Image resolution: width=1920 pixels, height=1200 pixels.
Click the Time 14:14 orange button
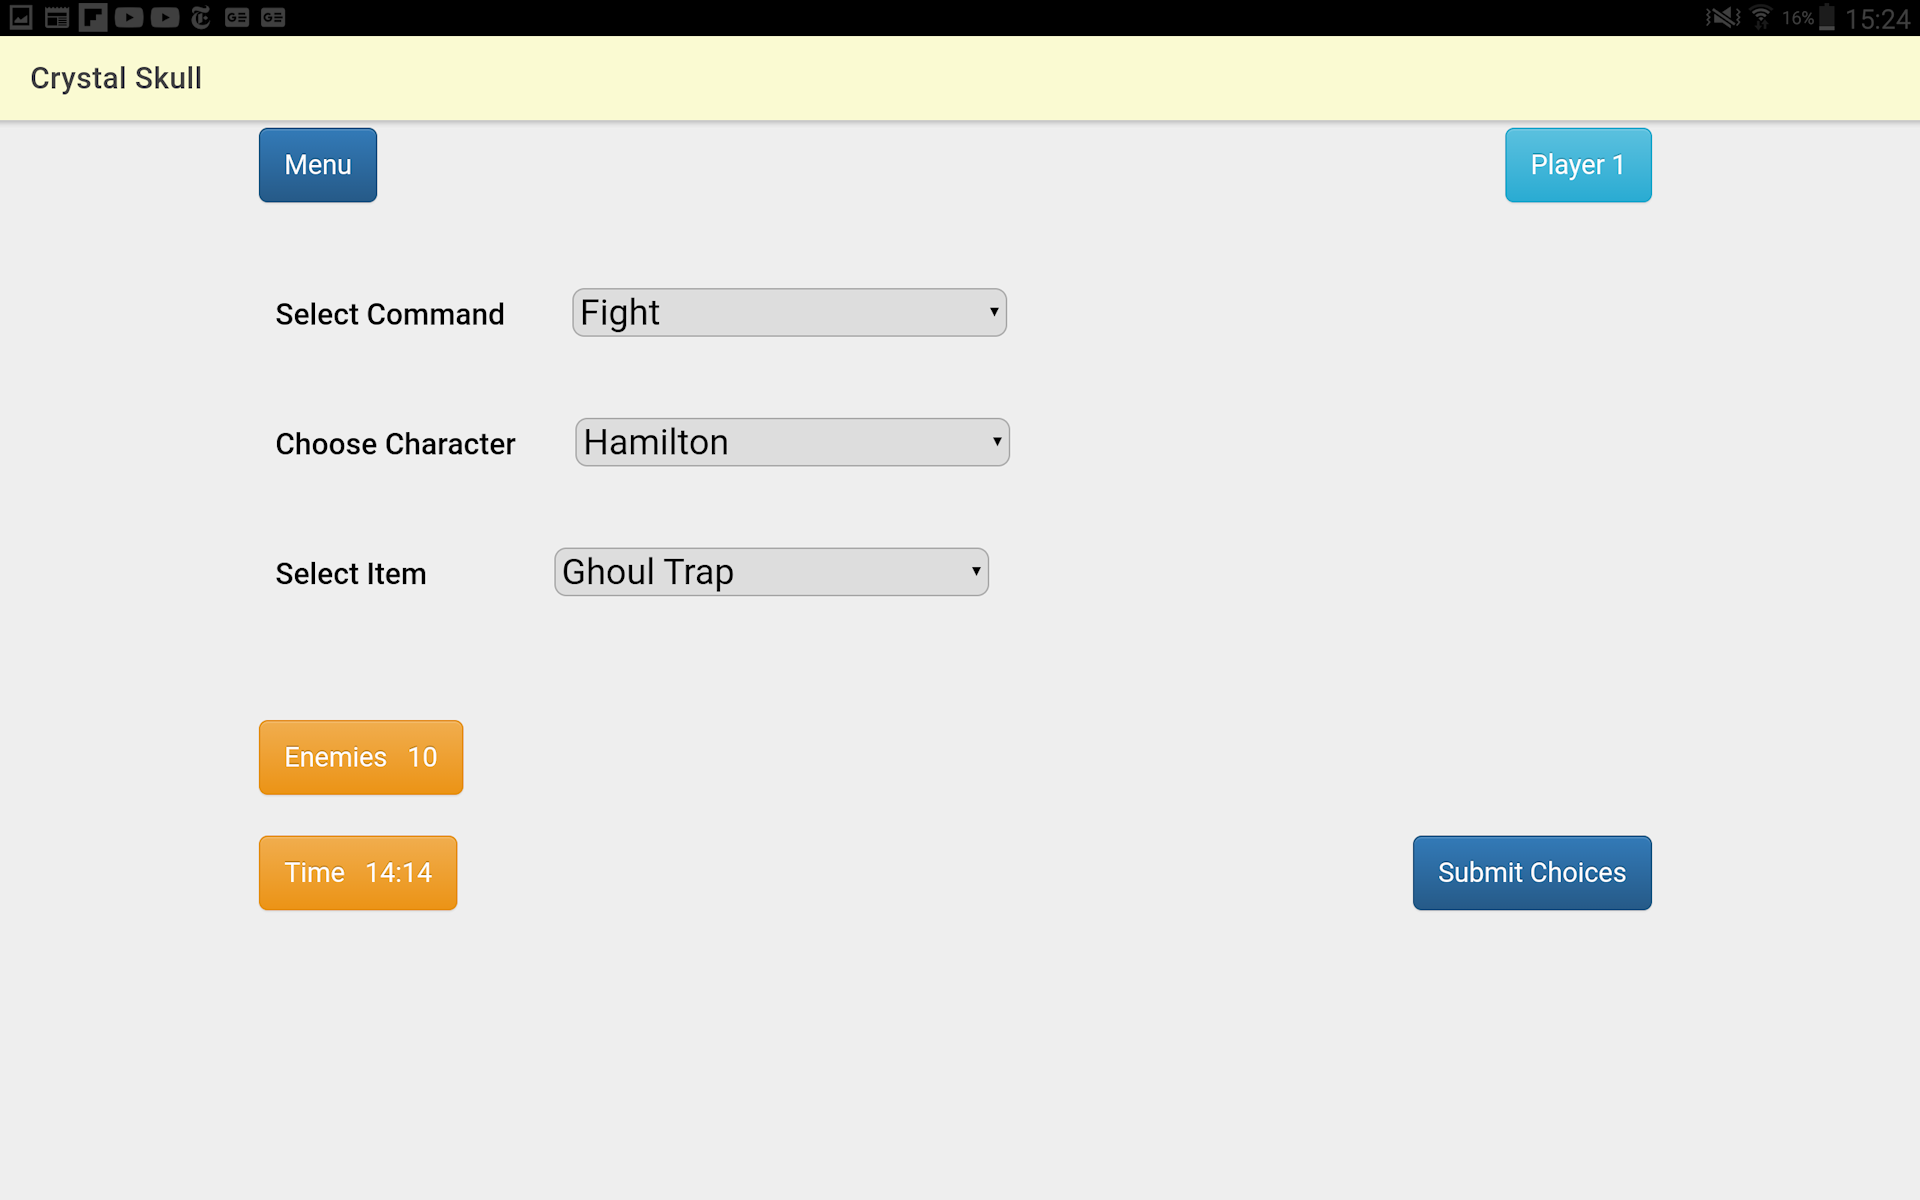[x=358, y=873]
